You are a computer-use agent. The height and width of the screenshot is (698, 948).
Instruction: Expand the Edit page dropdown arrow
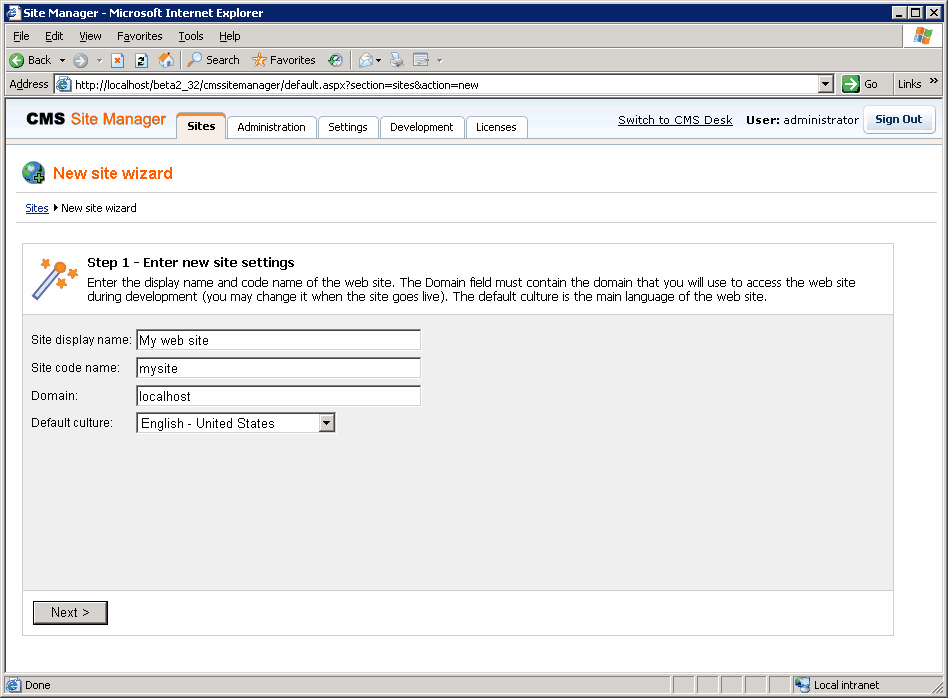click(440, 60)
